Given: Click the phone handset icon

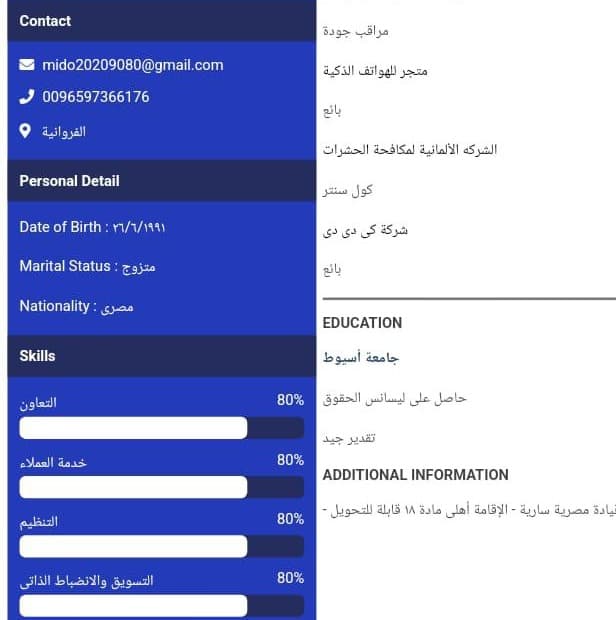Looking at the screenshot, I should coord(27,97).
